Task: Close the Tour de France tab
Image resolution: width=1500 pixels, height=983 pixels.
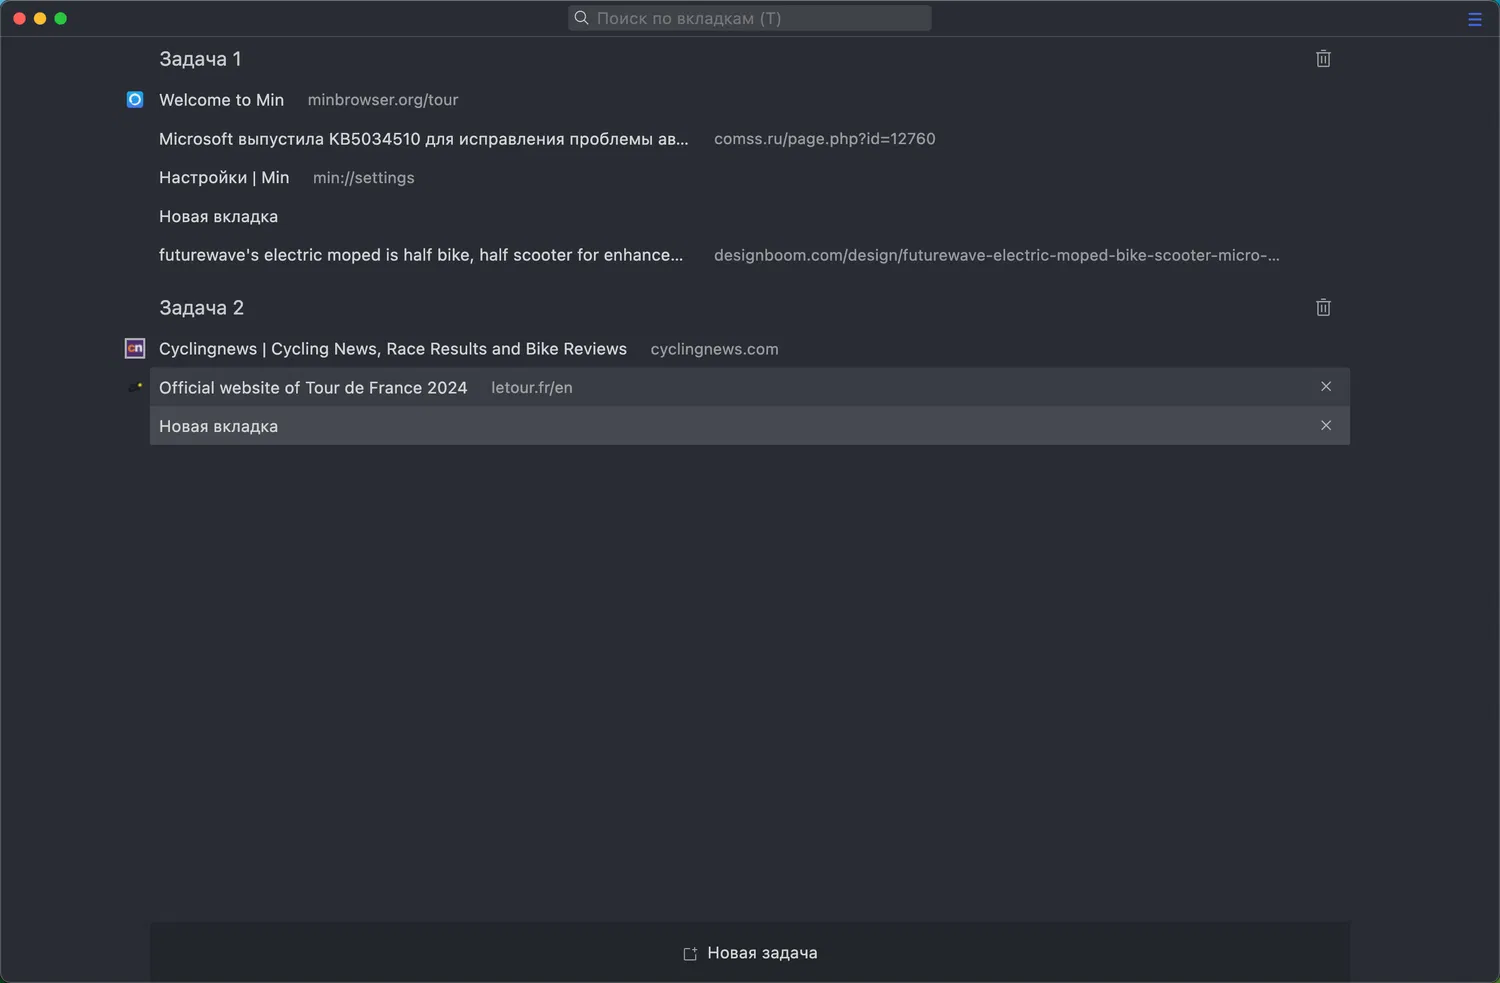Action: pos(1326,387)
